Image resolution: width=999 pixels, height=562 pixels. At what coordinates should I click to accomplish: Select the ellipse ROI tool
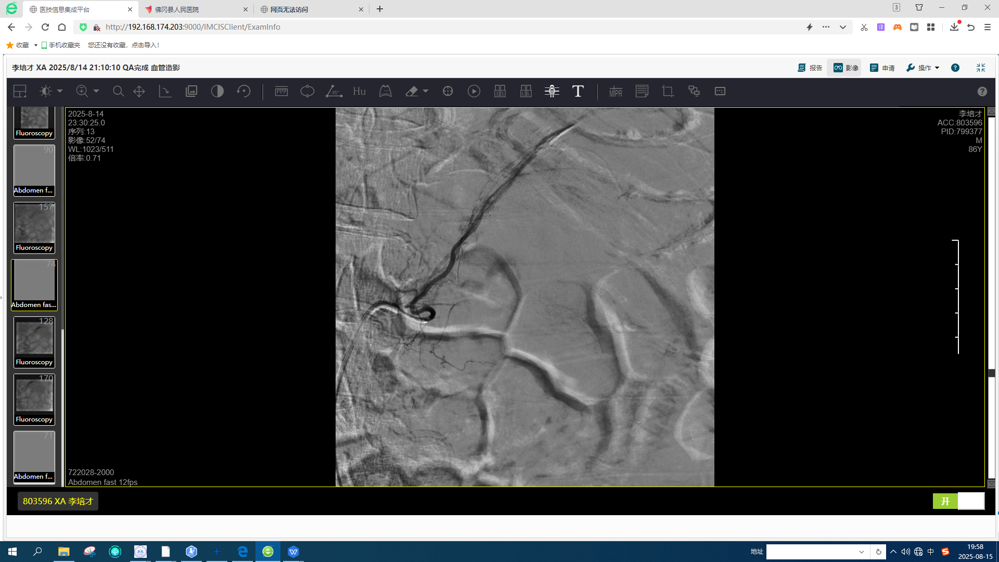click(307, 91)
